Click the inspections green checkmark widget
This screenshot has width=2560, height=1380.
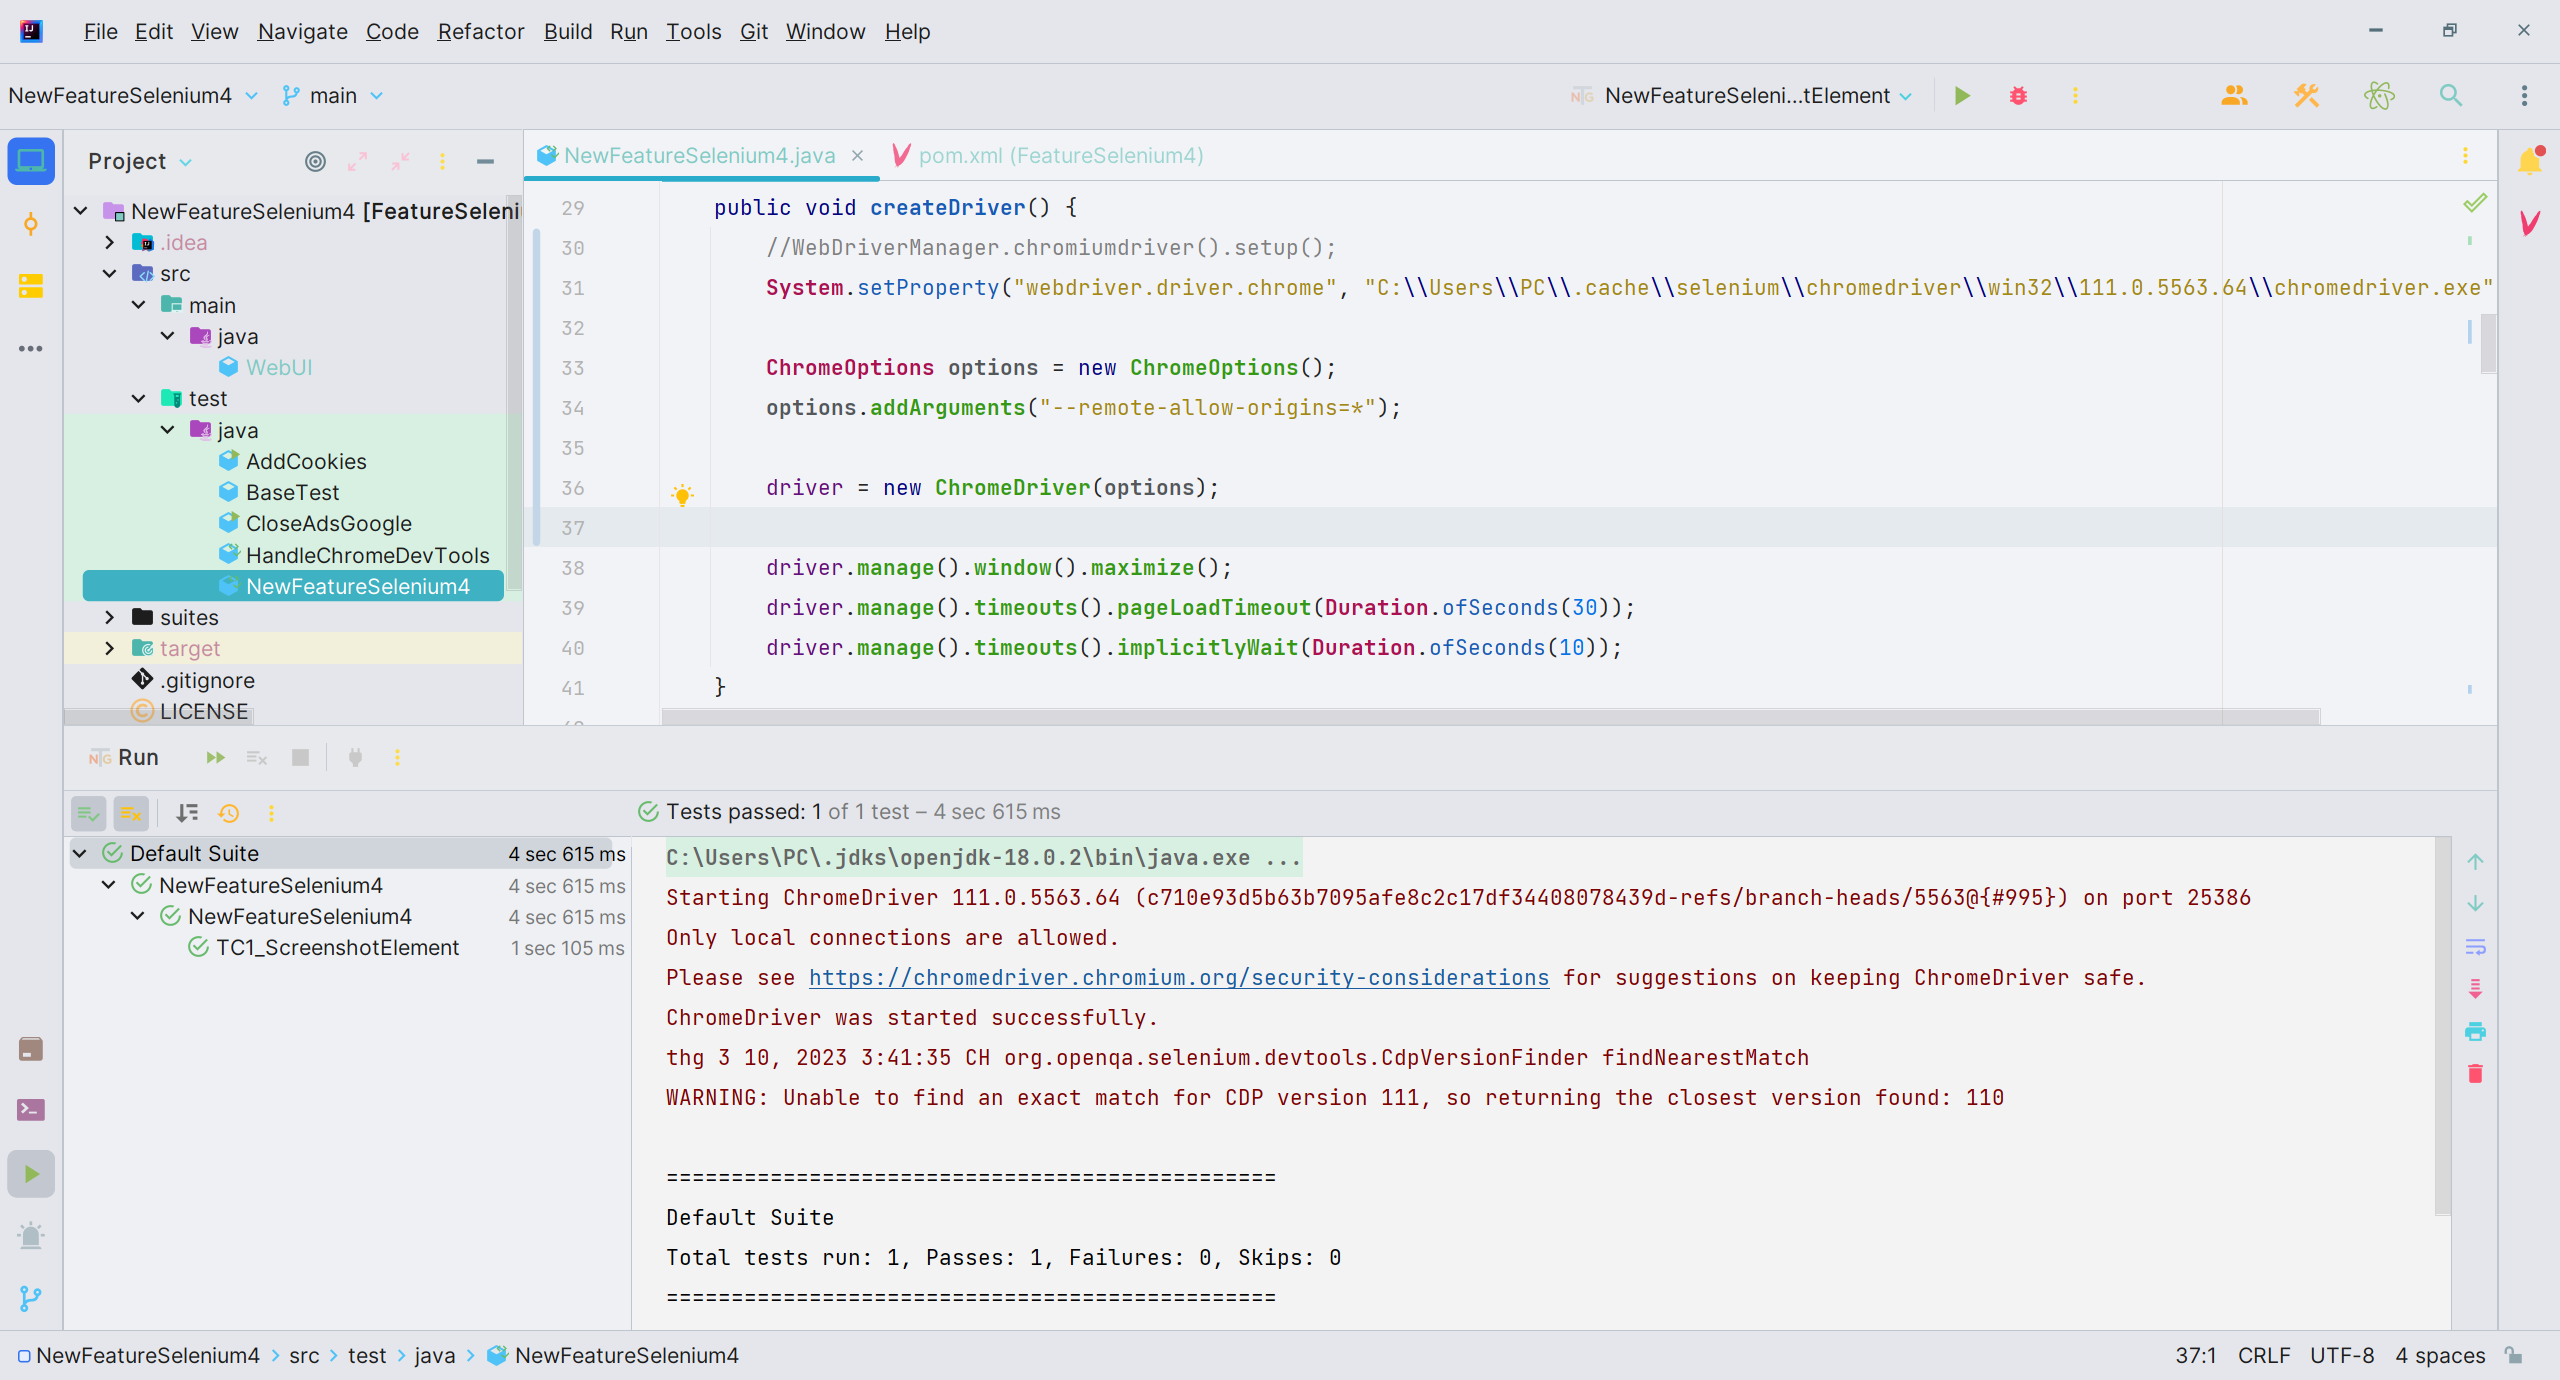tap(2474, 203)
